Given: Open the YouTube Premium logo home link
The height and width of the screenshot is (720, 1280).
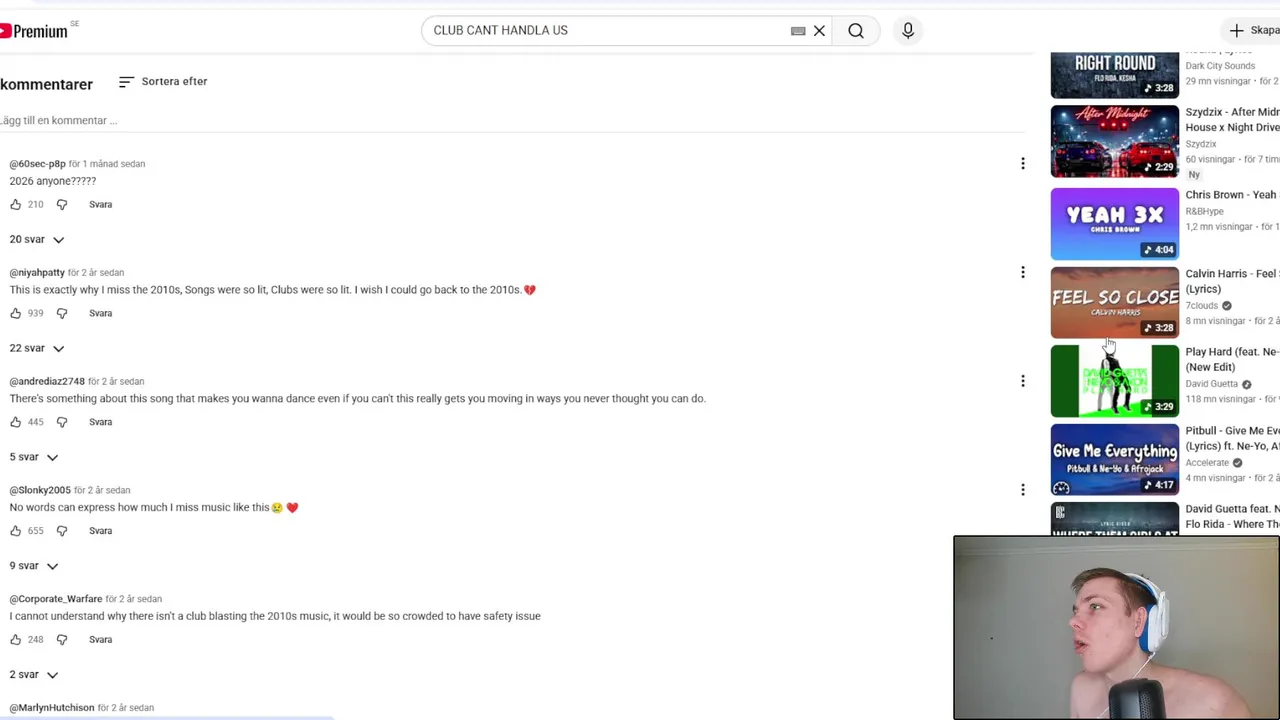Looking at the screenshot, I should [34, 31].
